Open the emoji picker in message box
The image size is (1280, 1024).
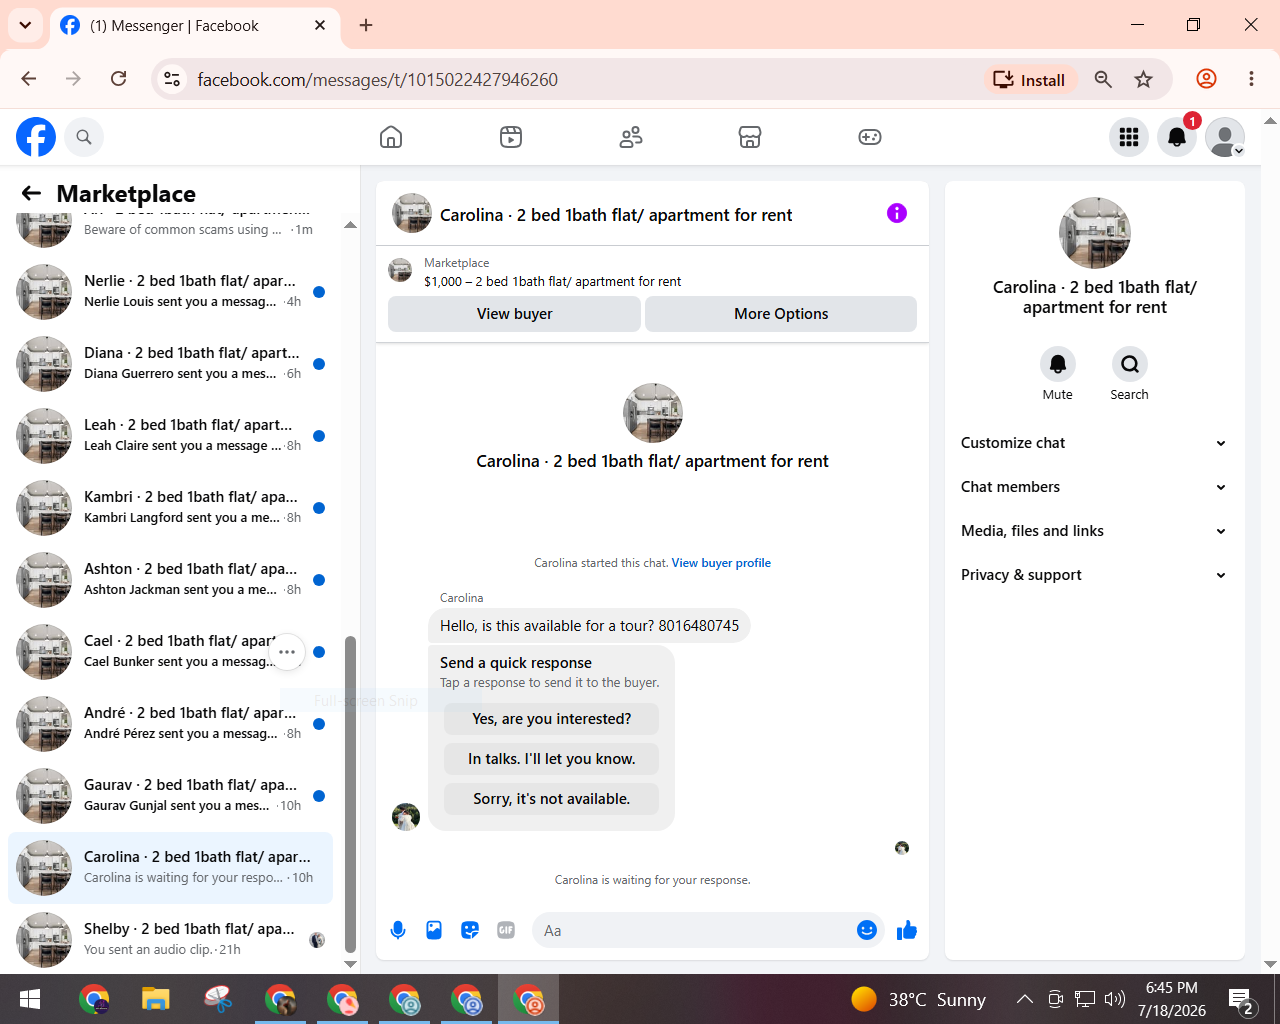[867, 930]
